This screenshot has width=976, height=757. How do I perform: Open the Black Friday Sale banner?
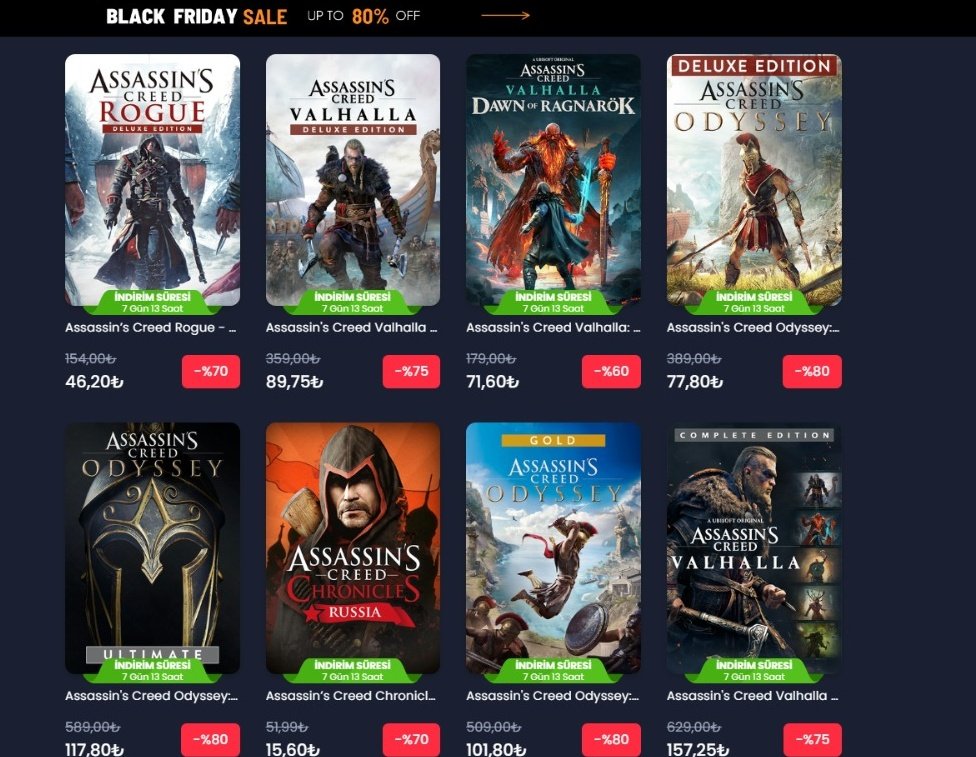(x=488, y=17)
